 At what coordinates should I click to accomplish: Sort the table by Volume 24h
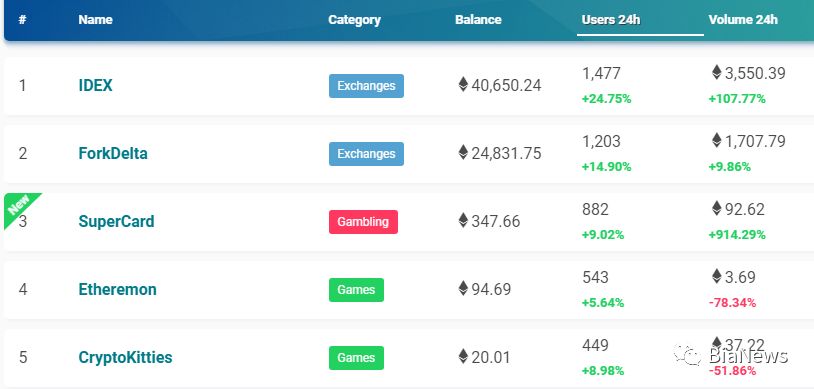pos(743,20)
